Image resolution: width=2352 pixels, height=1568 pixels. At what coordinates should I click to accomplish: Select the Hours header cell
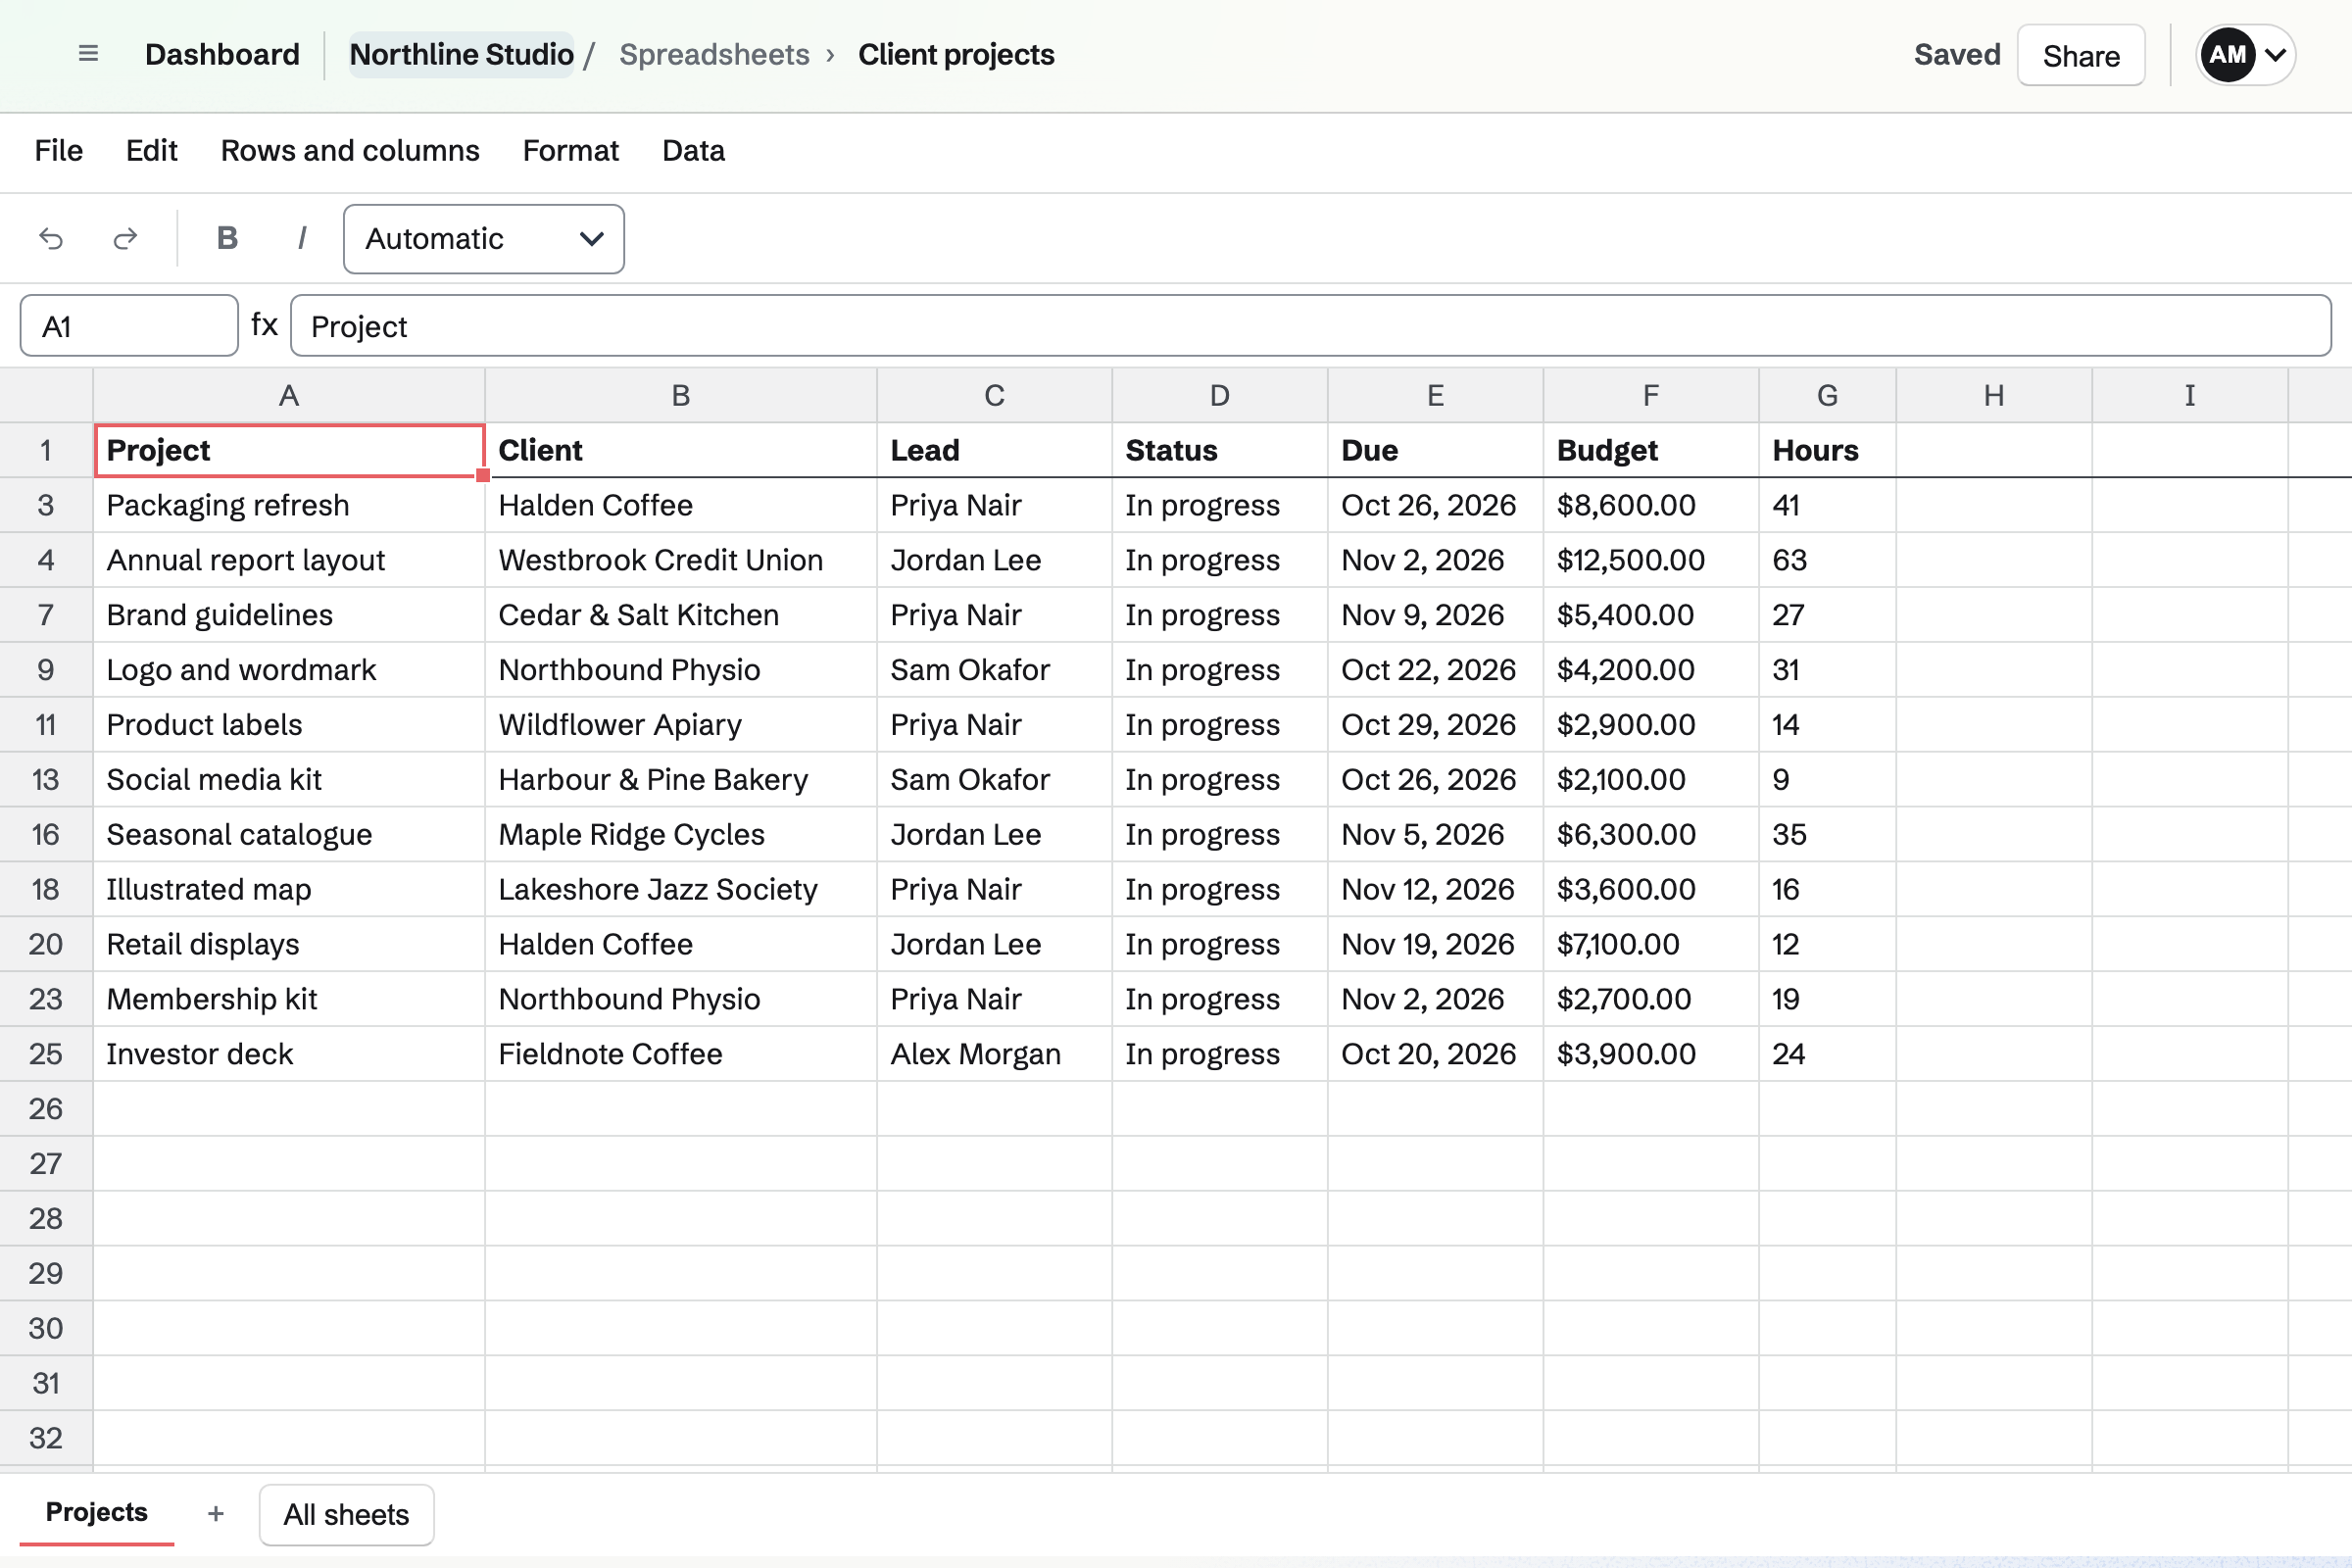(1827, 450)
